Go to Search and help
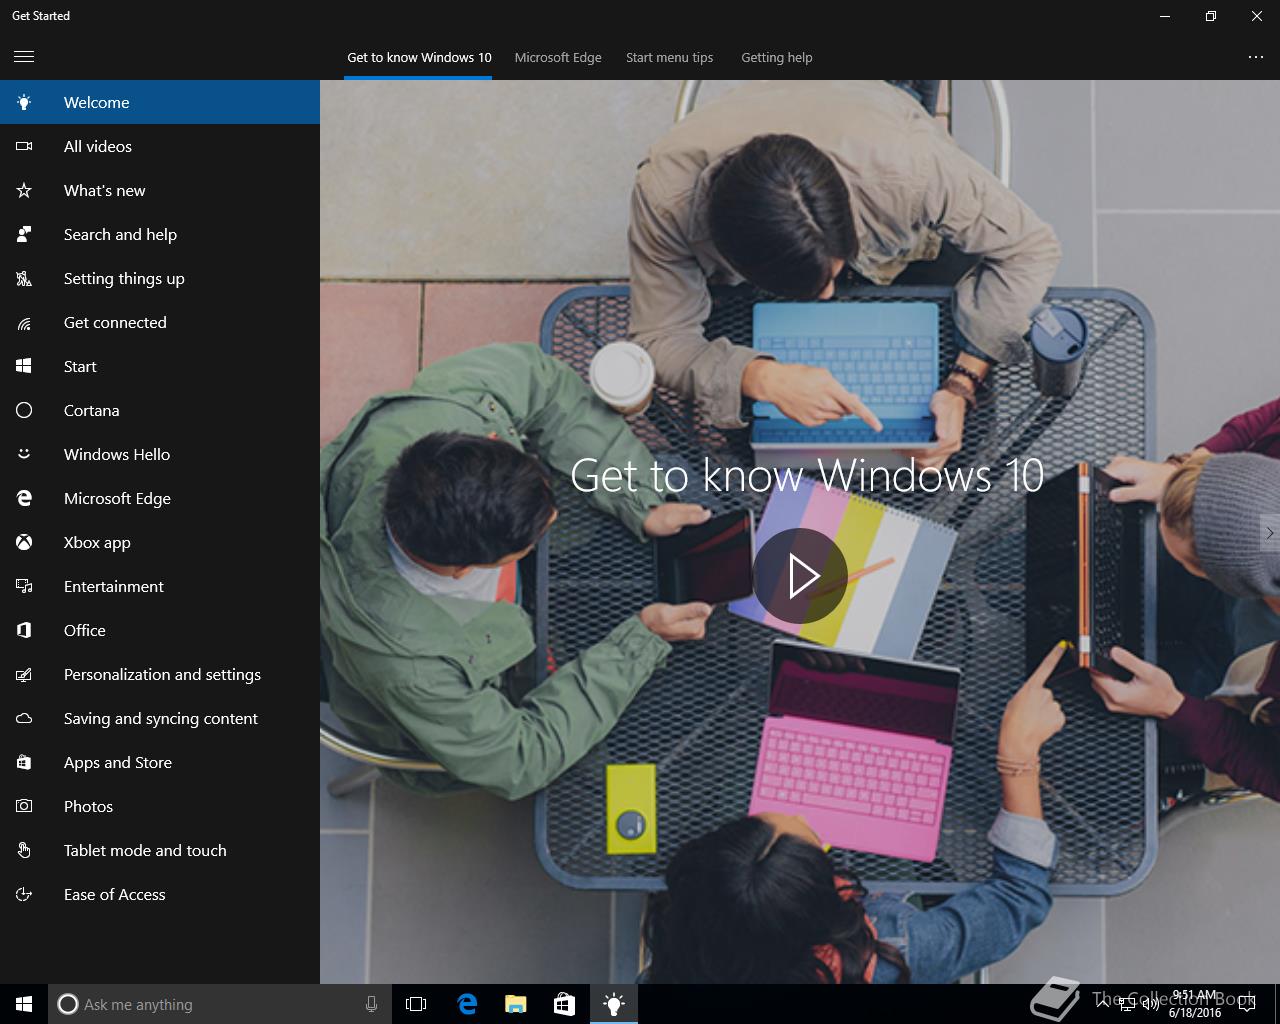This screenshot has height=1024, width=1280. coord(160,234)
